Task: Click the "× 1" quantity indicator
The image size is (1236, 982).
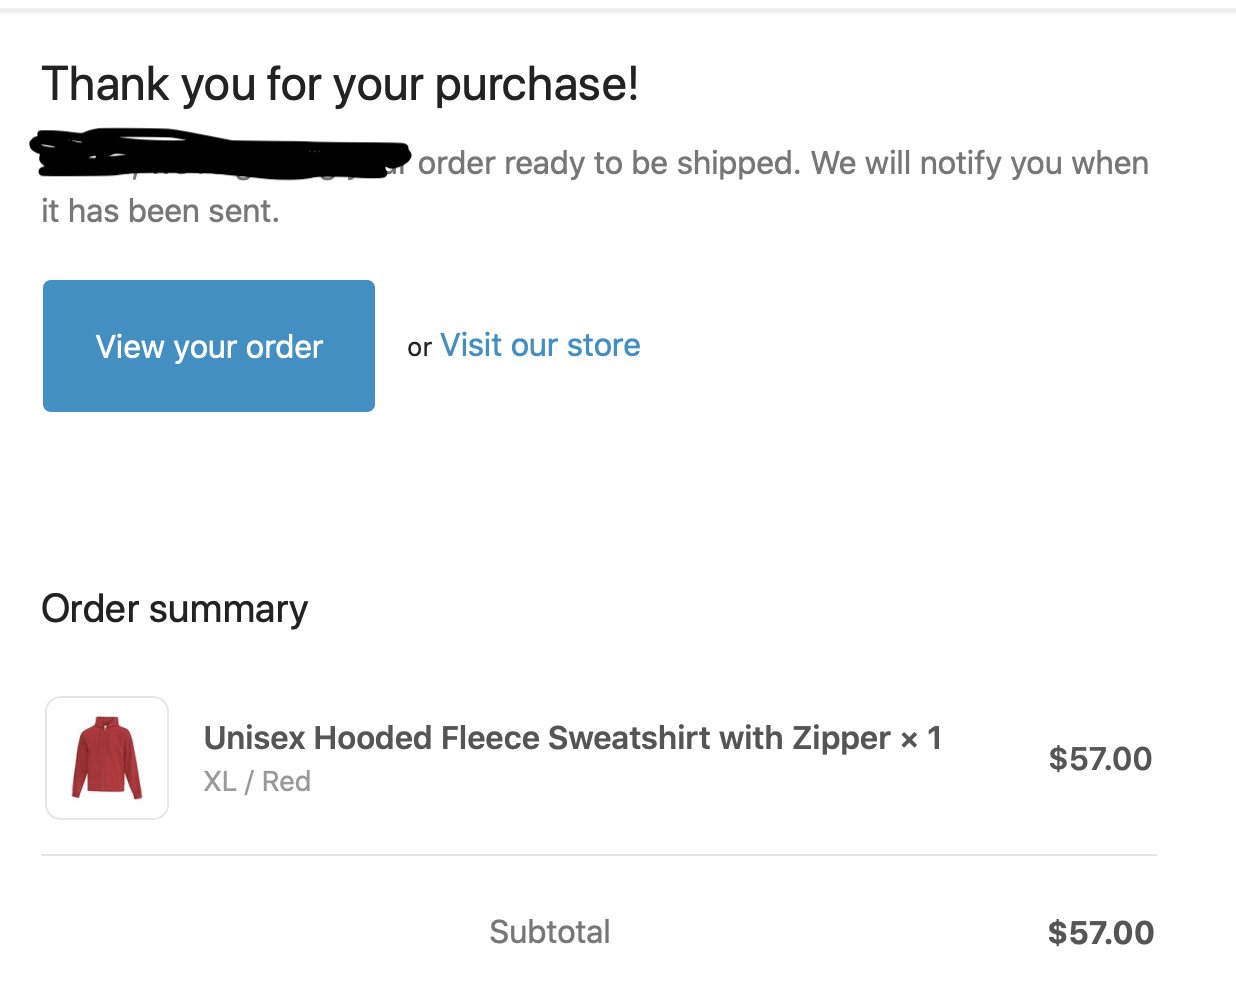Action: (x=921, y=739)
